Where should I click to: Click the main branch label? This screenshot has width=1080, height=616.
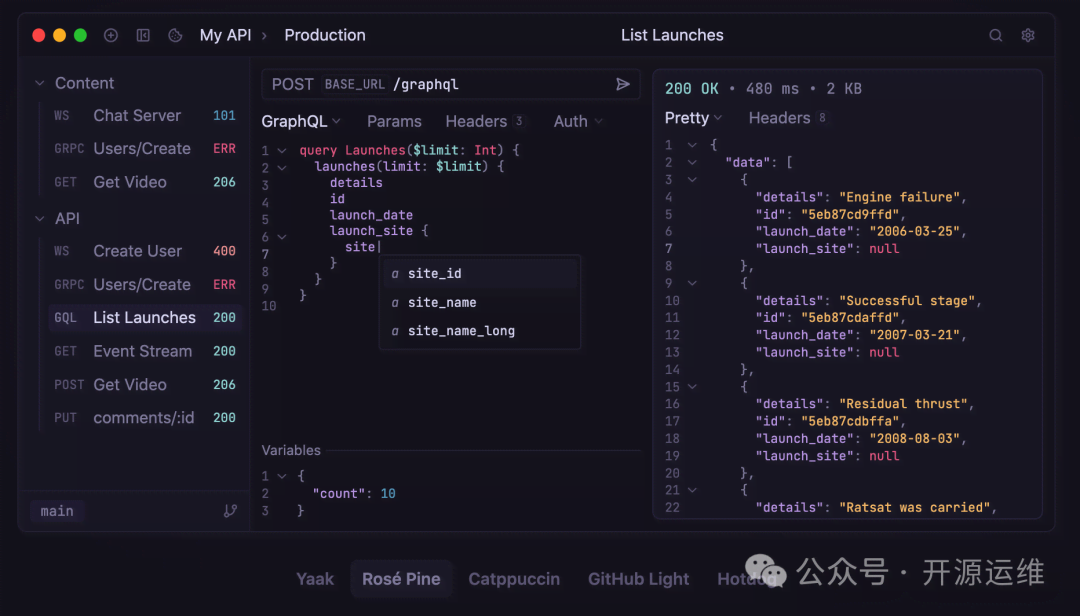[x=57, y=511]
